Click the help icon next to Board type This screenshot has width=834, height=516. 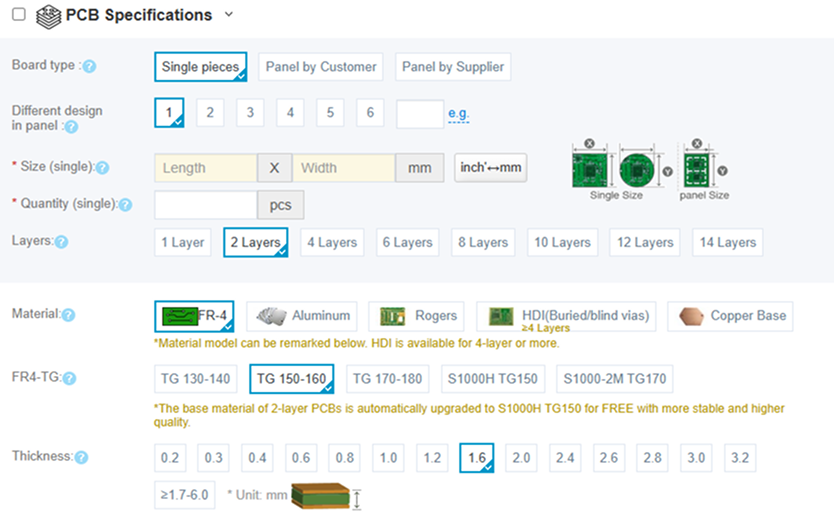tap(89, 67)
